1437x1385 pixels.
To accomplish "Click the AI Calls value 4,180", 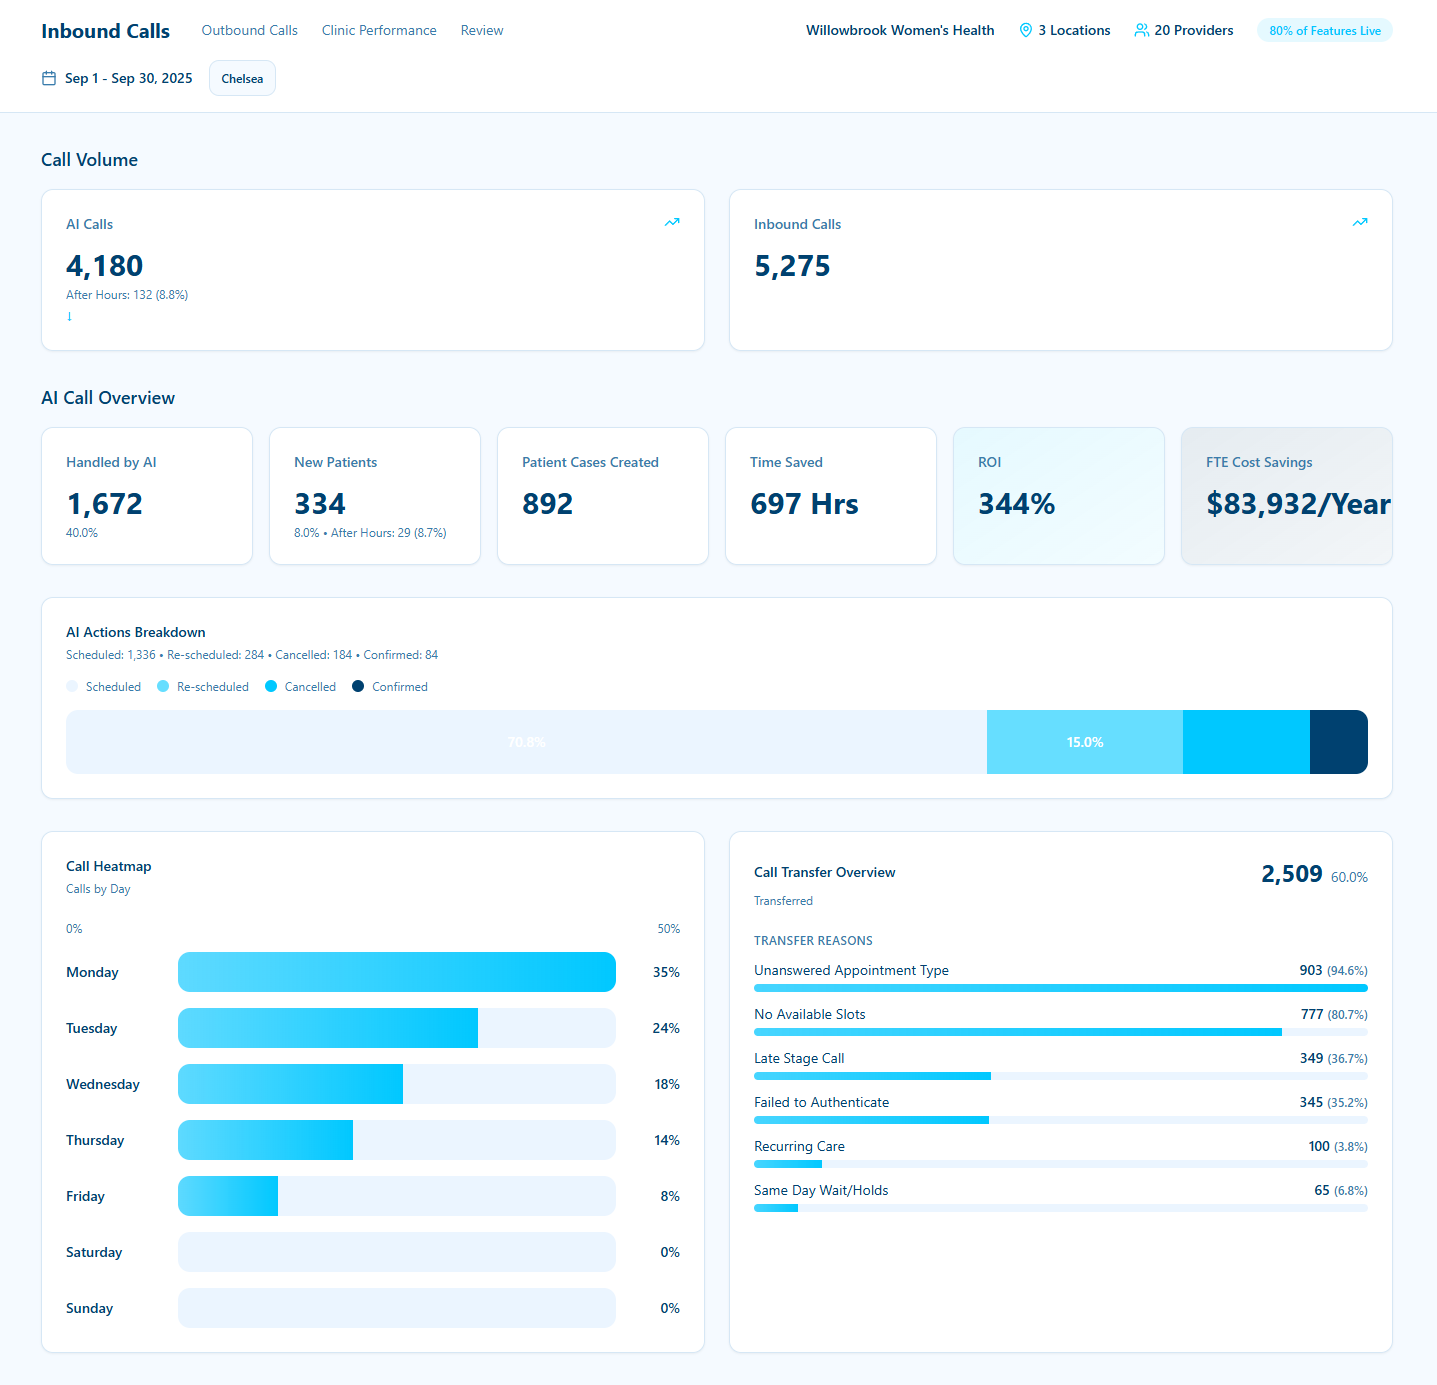I will coord(105,266).
